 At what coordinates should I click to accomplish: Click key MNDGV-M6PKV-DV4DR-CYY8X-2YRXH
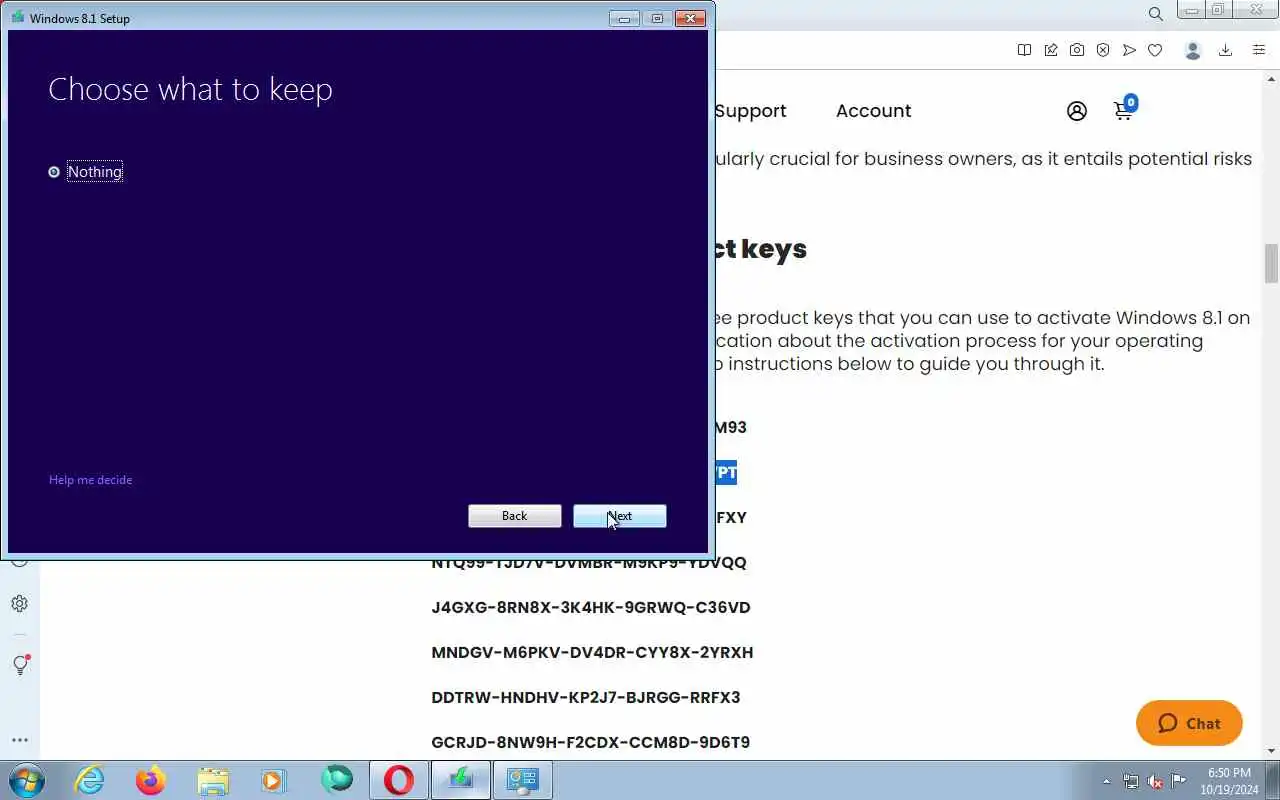pos(592,653)
